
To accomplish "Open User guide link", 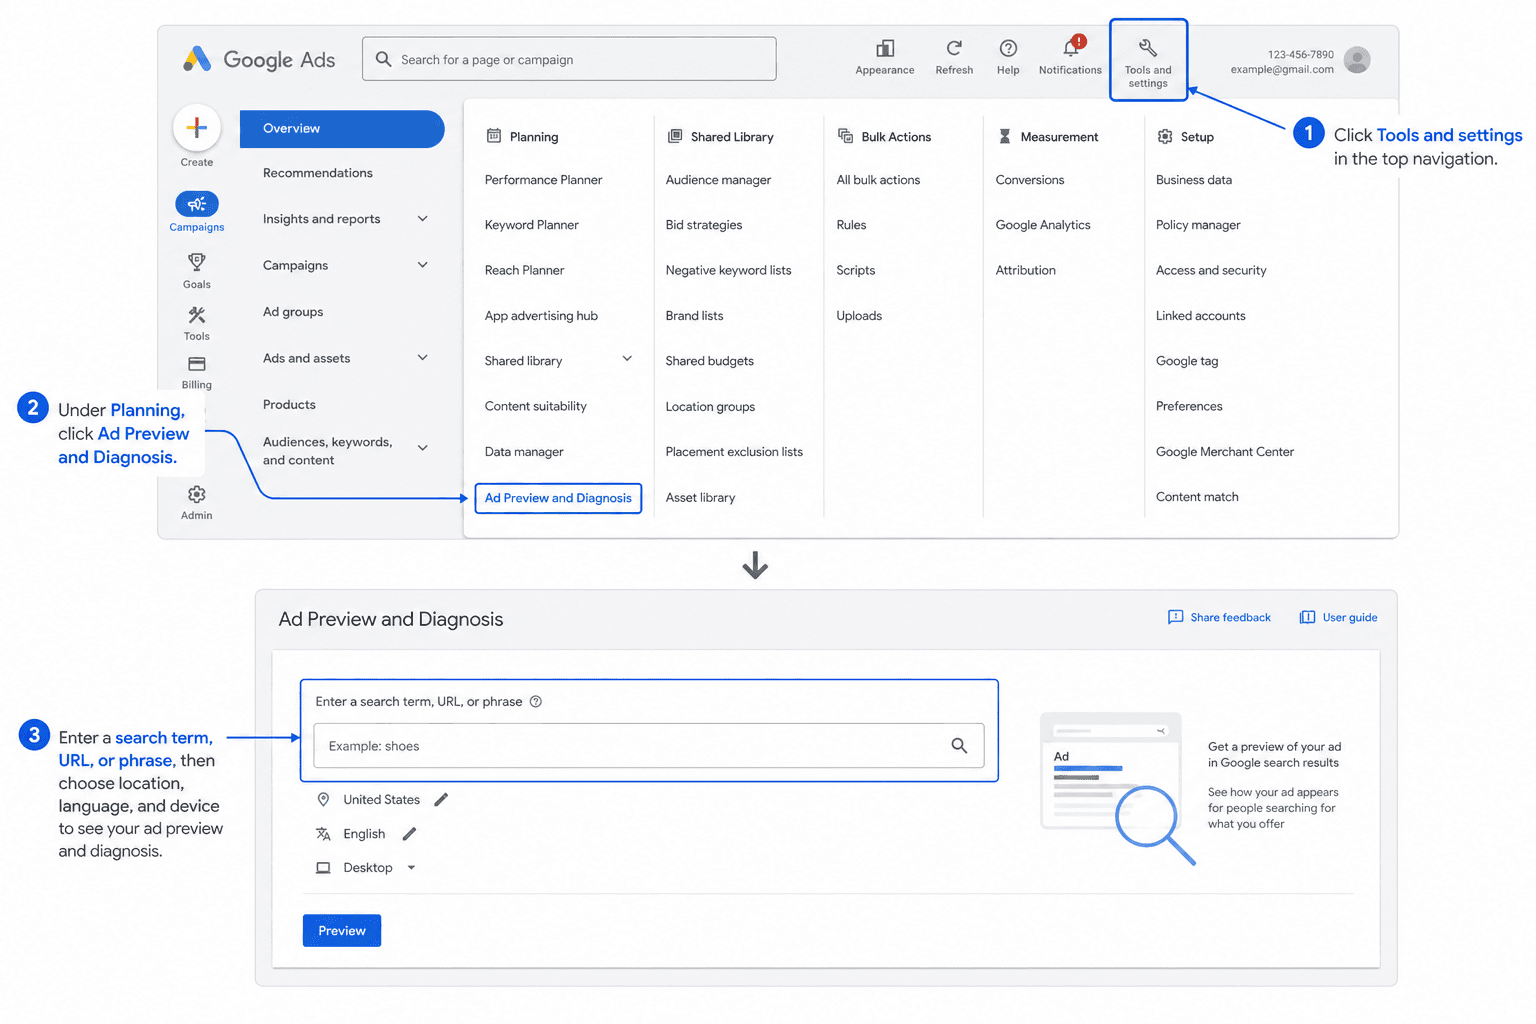I will [x=1339, y=617].
